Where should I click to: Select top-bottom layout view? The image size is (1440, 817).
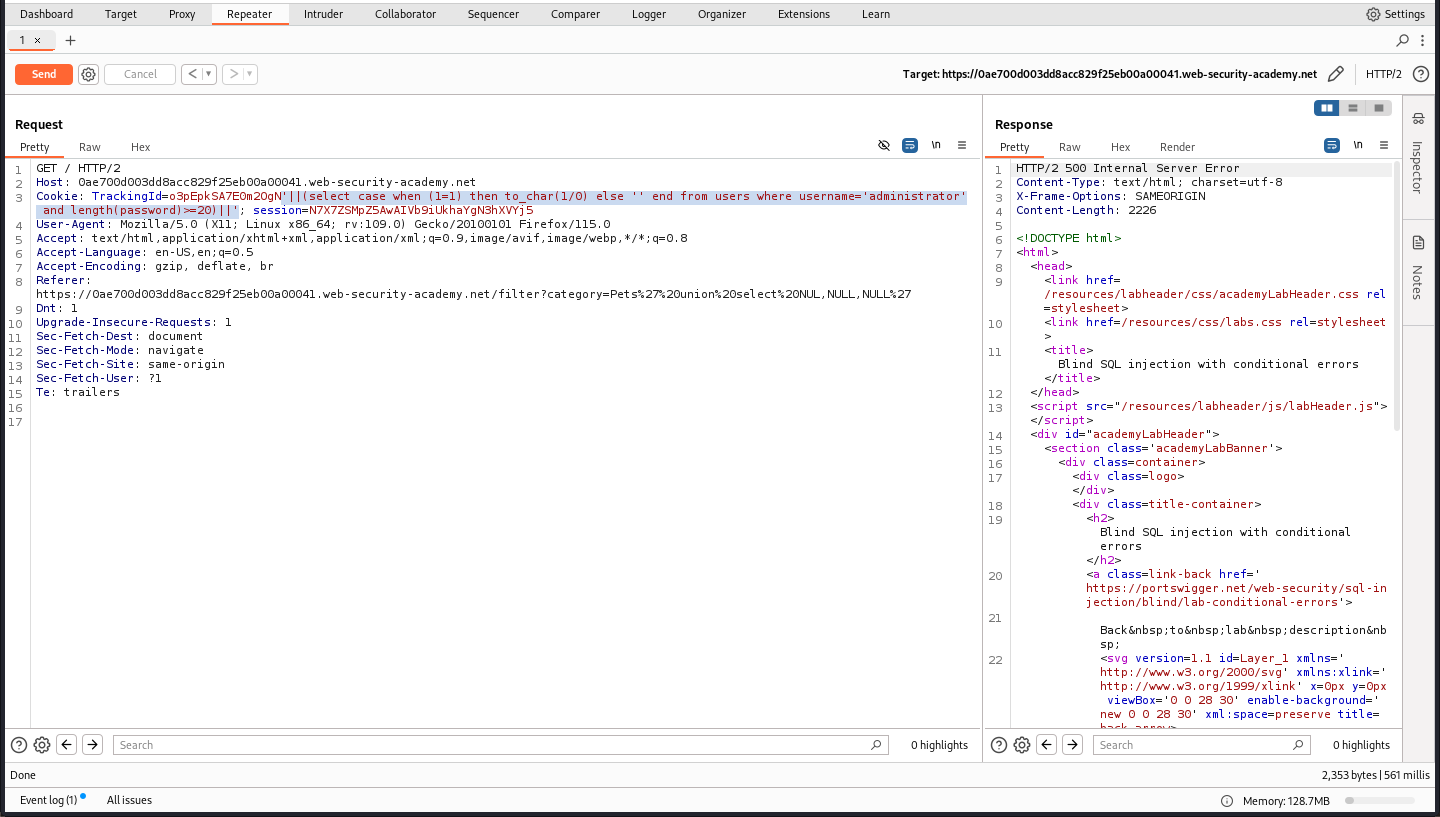(1353, 108)
